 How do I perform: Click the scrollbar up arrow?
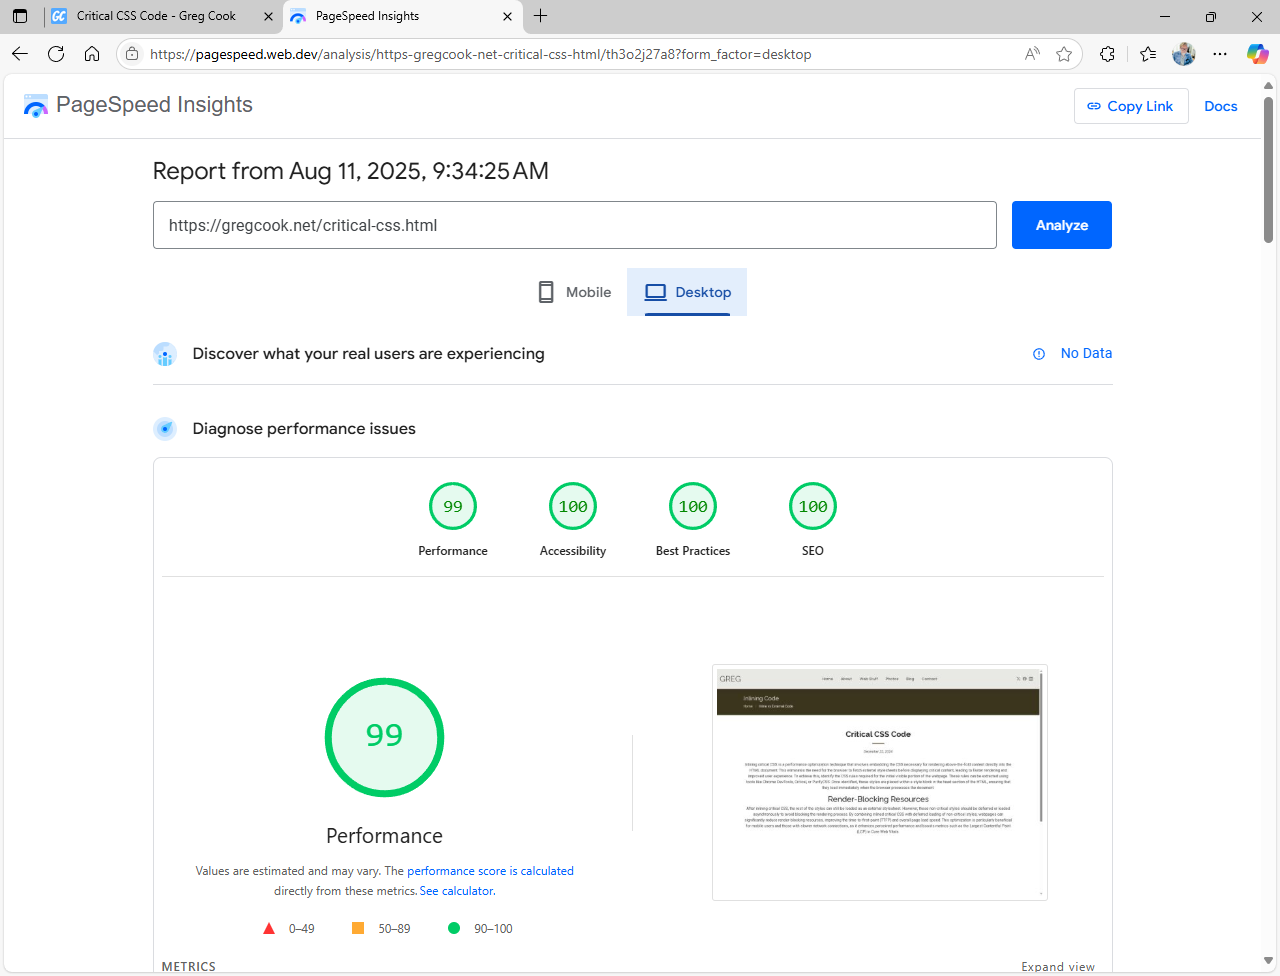pos(1268,86)
